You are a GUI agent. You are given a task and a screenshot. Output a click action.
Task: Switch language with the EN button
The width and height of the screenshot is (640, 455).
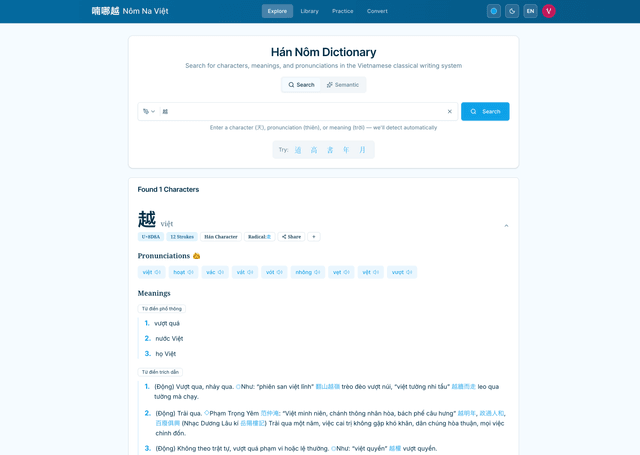(x=530, y=11)
